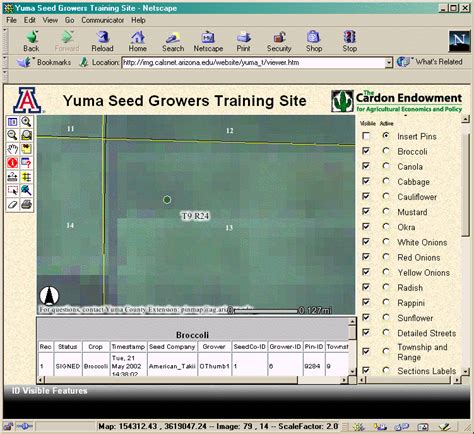Select the red Identify info tool

pos(13,163)
